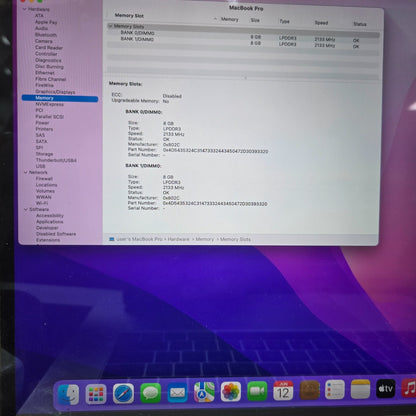The image size is (416, 416).
Task: Open the Messages app icon
Action: point(150,393)
